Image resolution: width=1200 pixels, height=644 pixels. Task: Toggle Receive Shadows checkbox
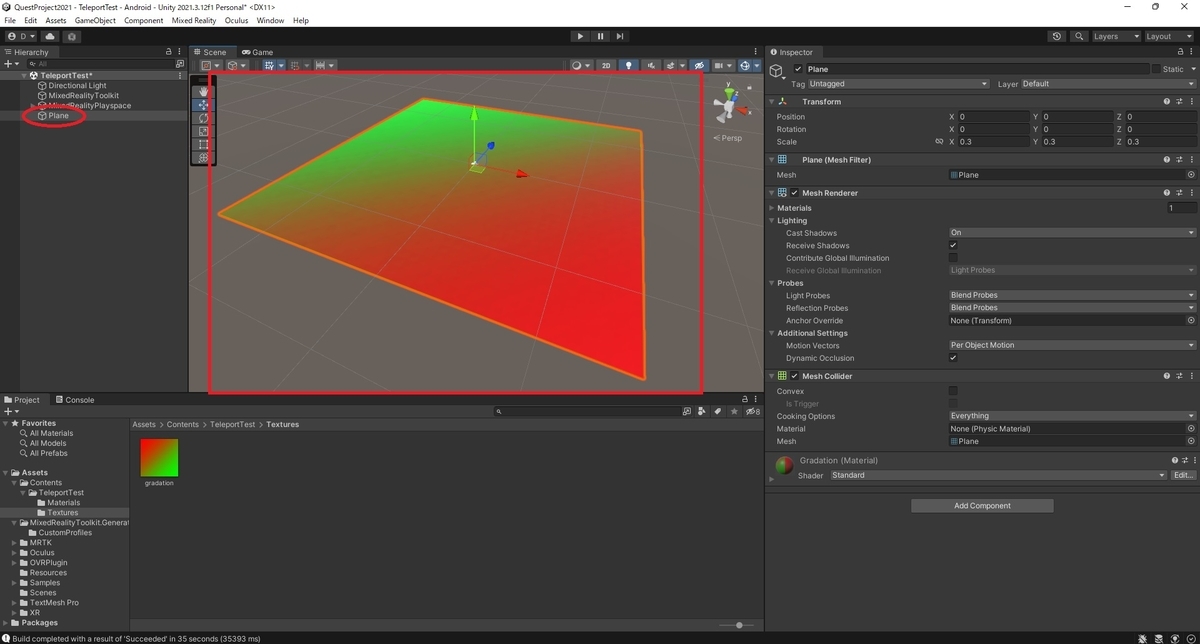click(x=953, y=245)
